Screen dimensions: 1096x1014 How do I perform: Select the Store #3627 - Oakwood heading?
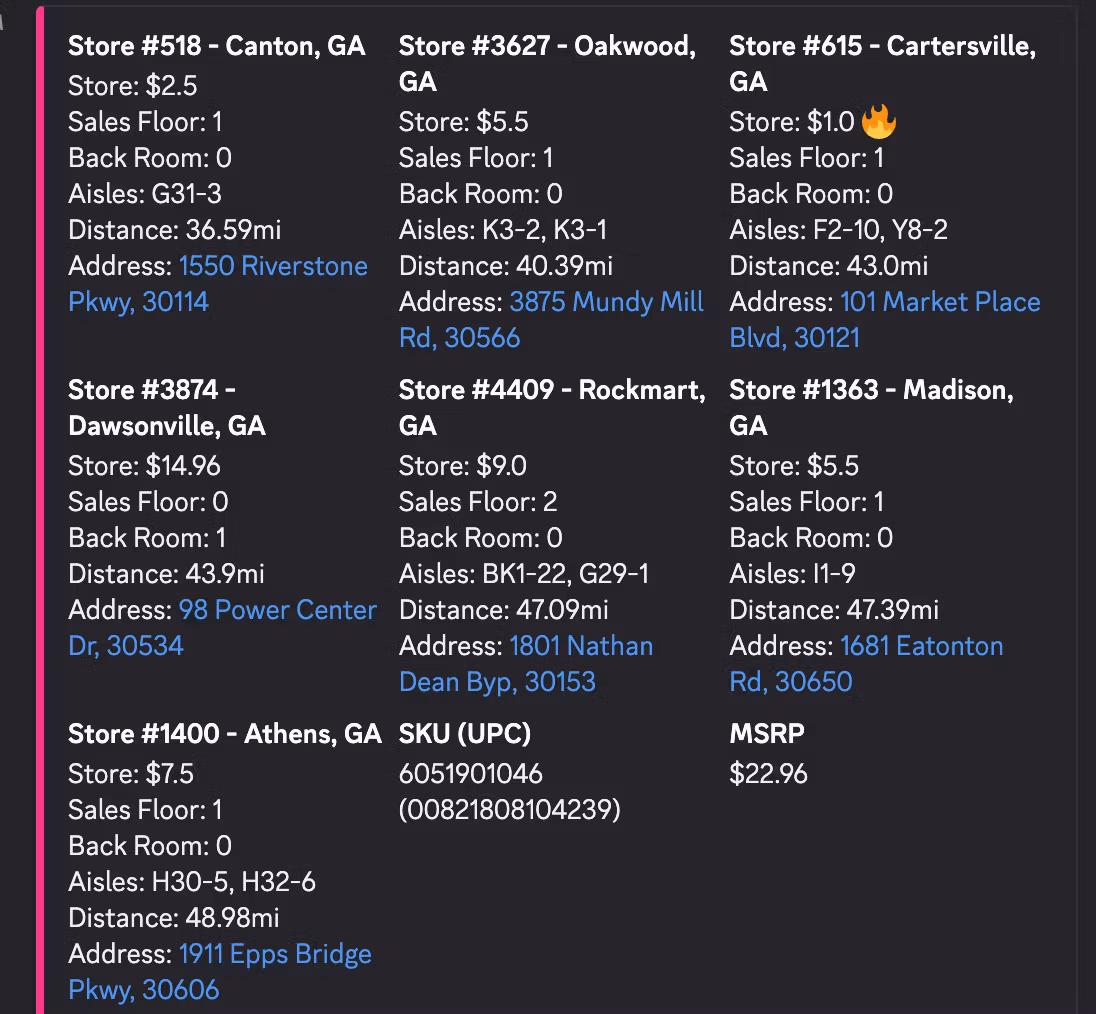(x=547, y=46)
